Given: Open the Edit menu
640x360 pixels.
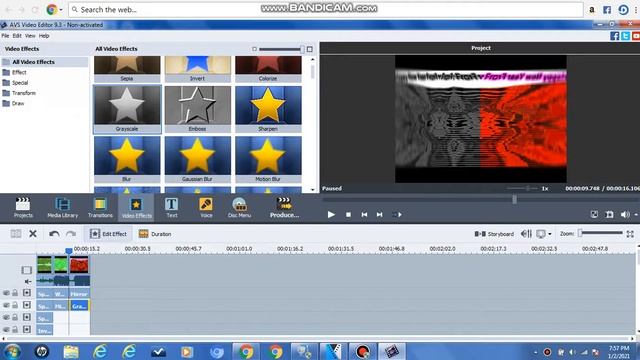Looking at the screenshot, I should pos(17,36).
